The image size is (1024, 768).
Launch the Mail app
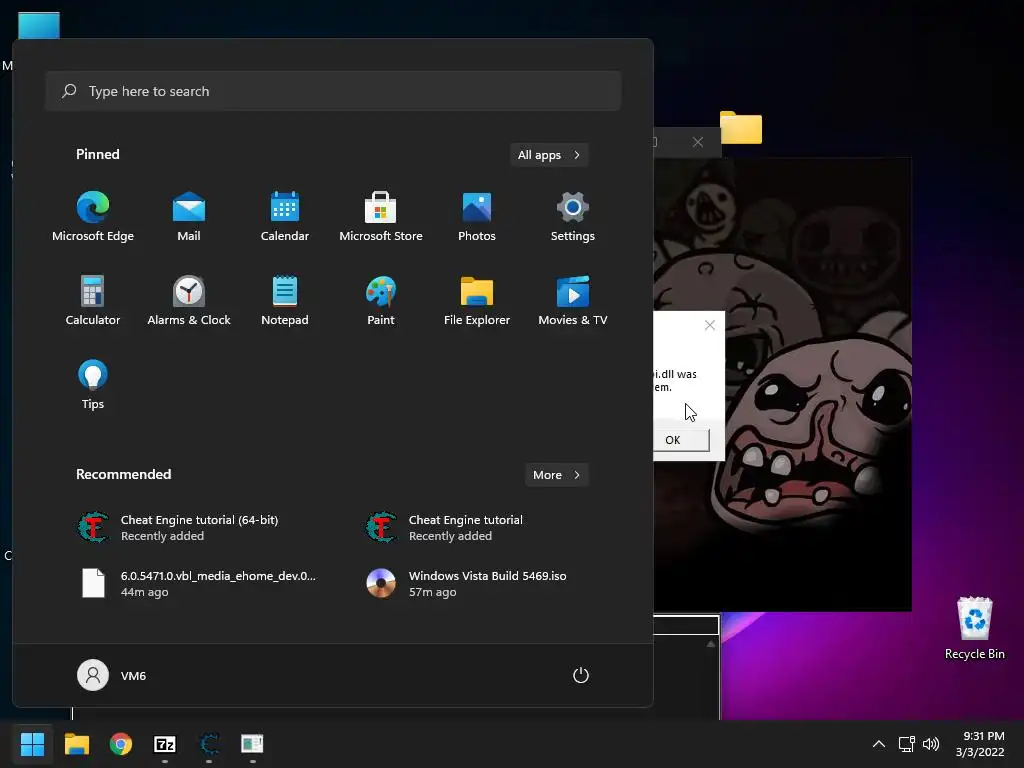tap(189, 217)
